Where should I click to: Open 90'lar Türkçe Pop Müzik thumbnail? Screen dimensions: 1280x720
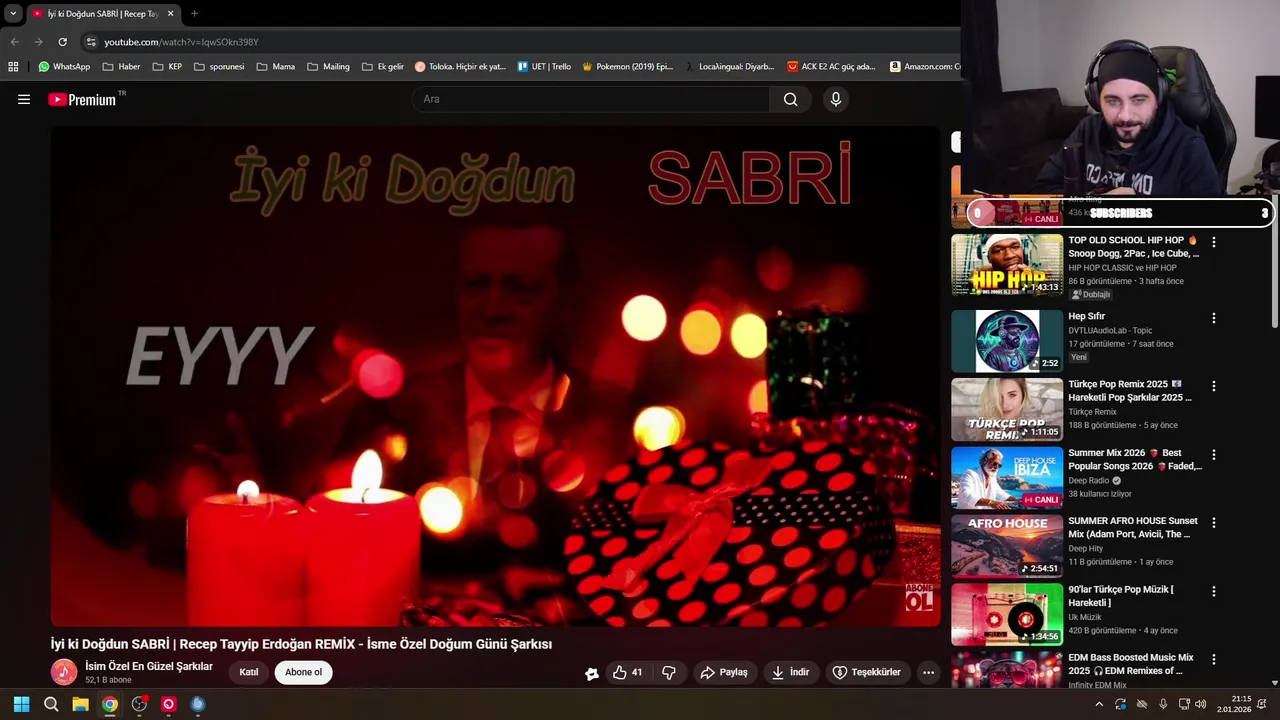(x=1007, y=615)
